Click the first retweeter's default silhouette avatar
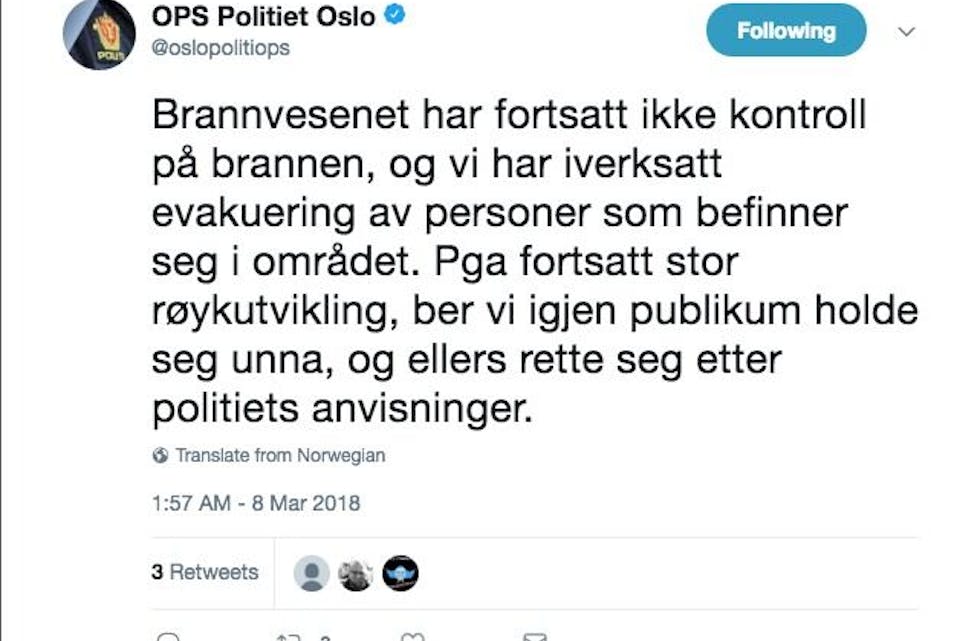Viewport: 980px width, 641px height. click(312, 572)
